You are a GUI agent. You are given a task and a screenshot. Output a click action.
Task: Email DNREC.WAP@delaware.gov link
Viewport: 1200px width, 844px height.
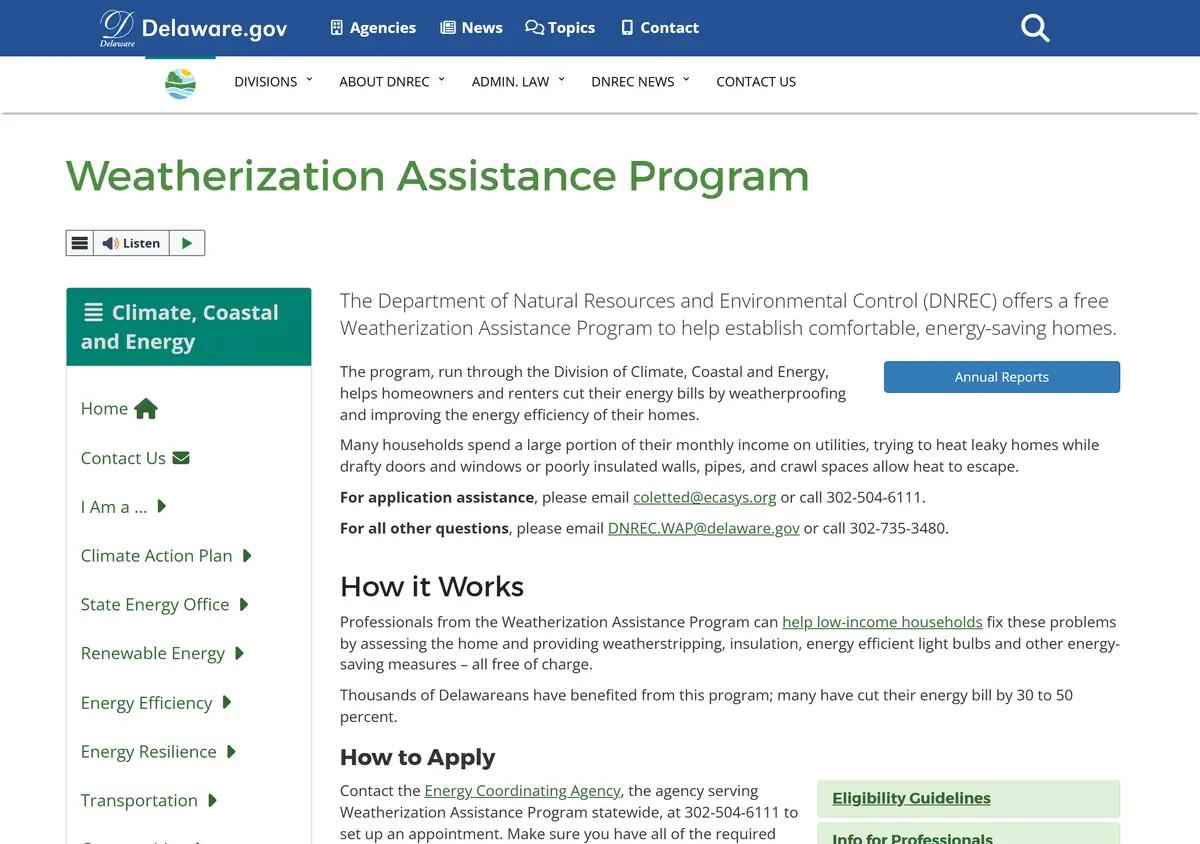[704, 528]
